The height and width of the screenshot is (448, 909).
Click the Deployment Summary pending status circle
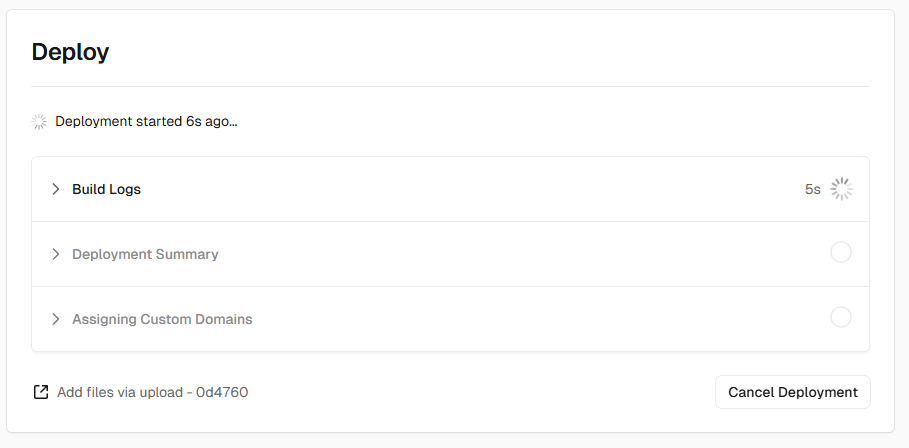click(x=841, y=252)
